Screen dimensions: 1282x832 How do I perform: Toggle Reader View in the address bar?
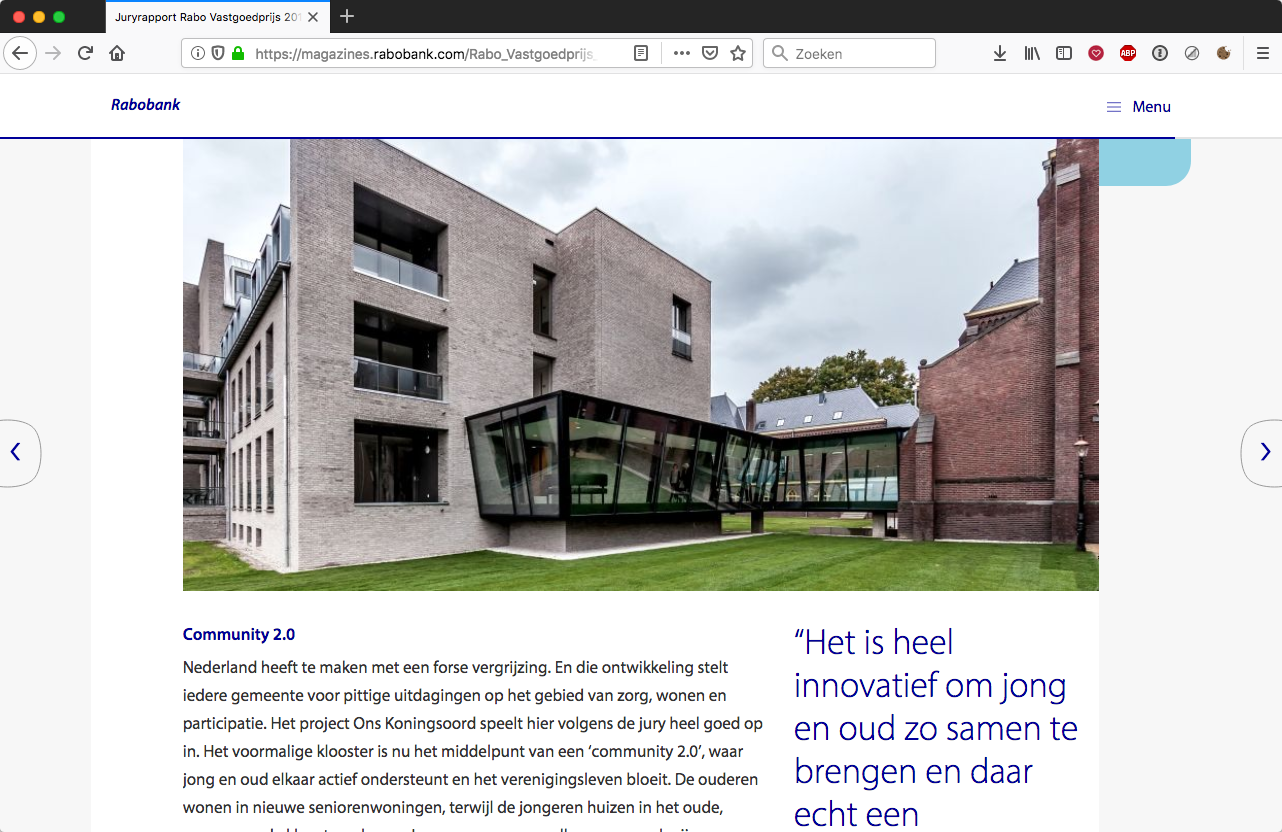tap(641, 54)
